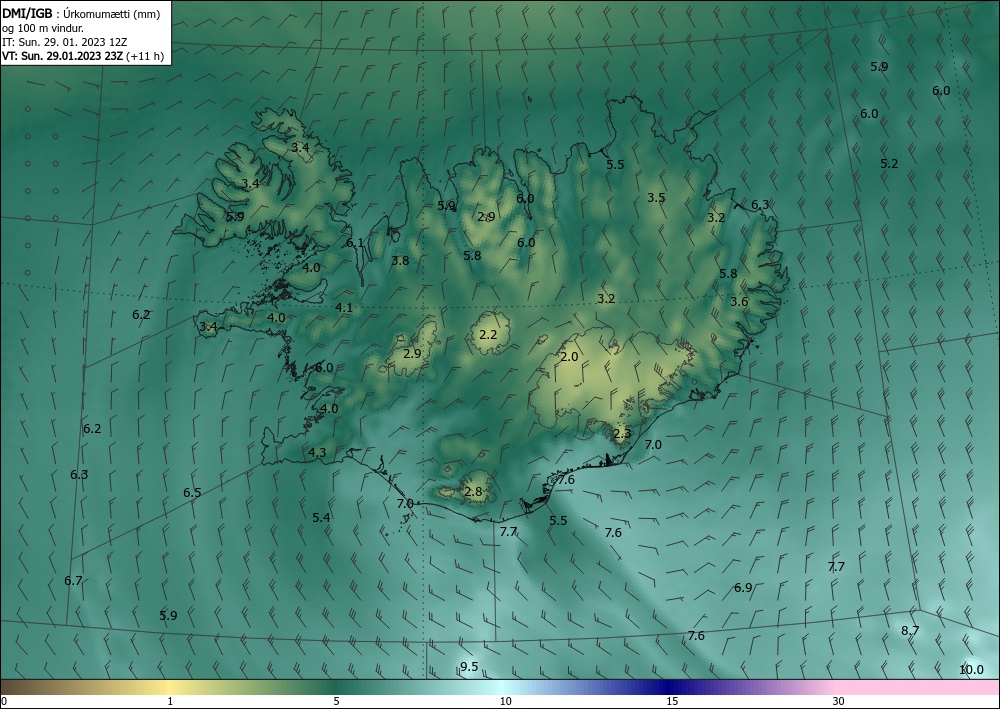Click the title line "DMI/IGB : Úrkomumætti (mm)"

81,14
